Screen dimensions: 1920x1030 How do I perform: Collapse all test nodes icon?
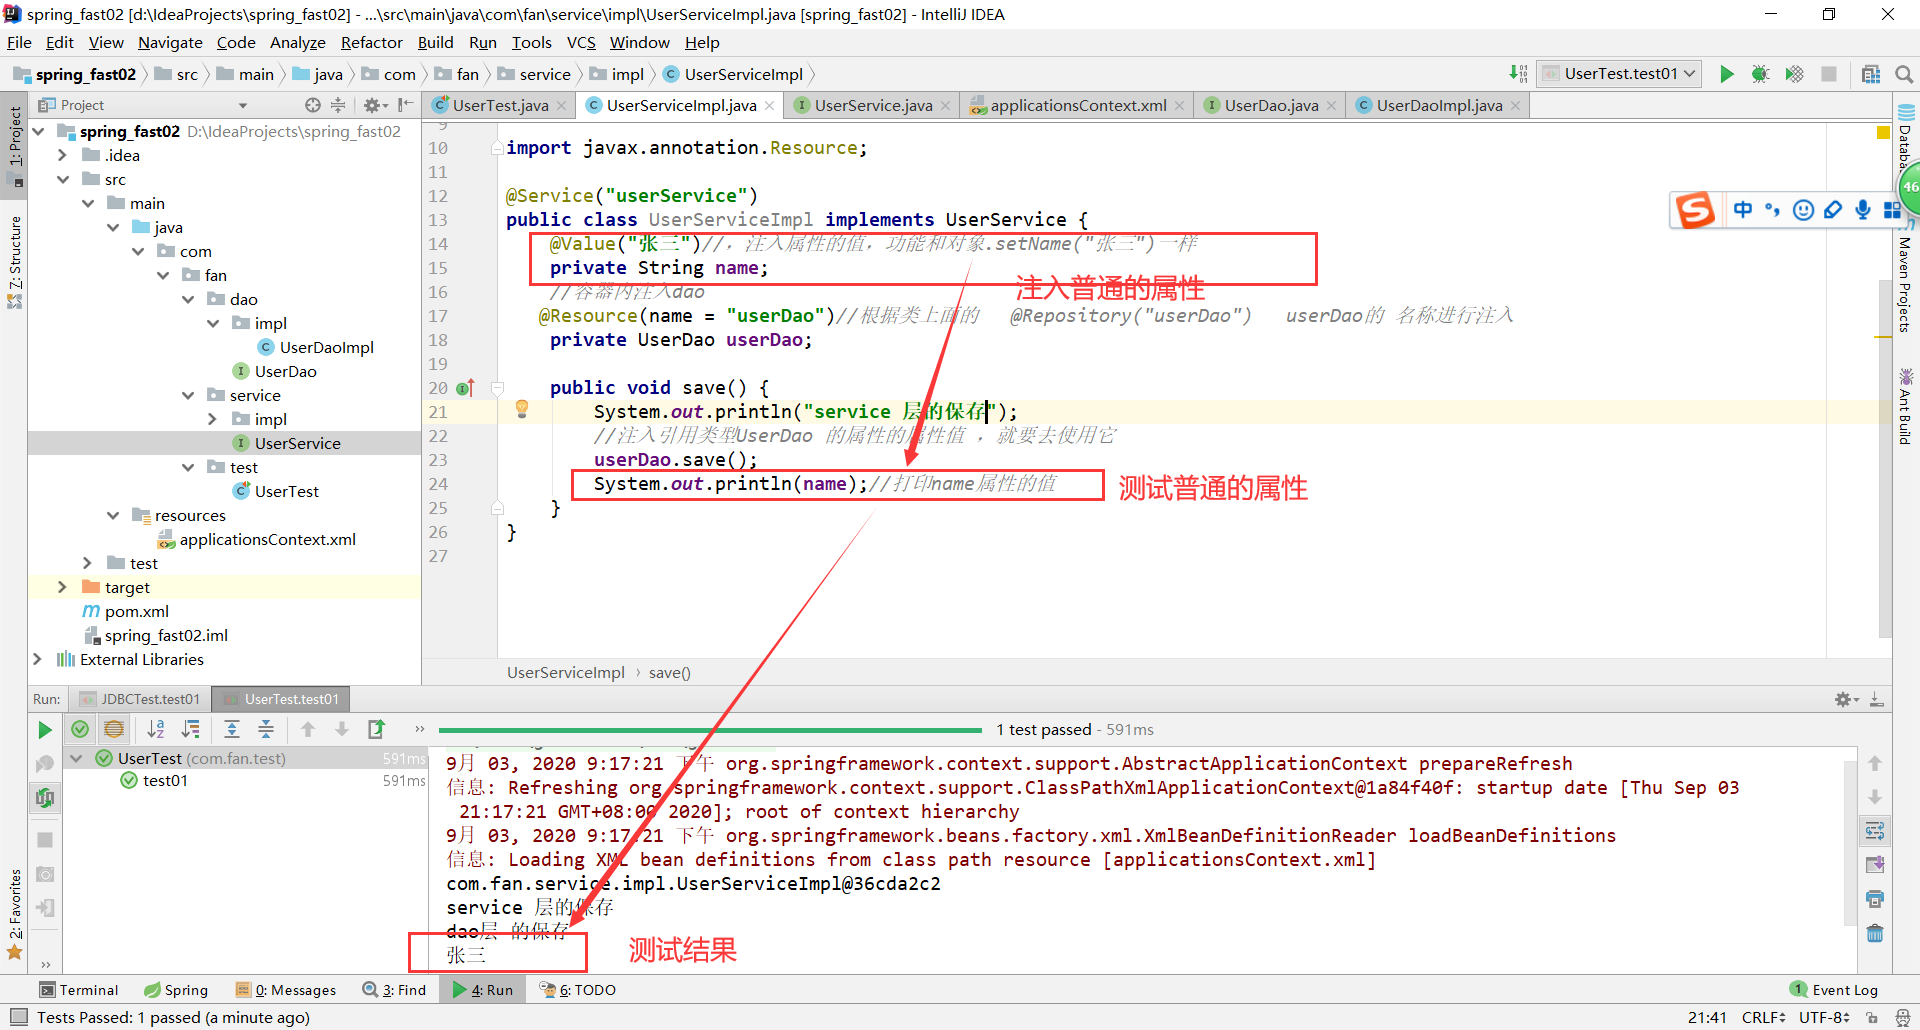tap(266, 729)
